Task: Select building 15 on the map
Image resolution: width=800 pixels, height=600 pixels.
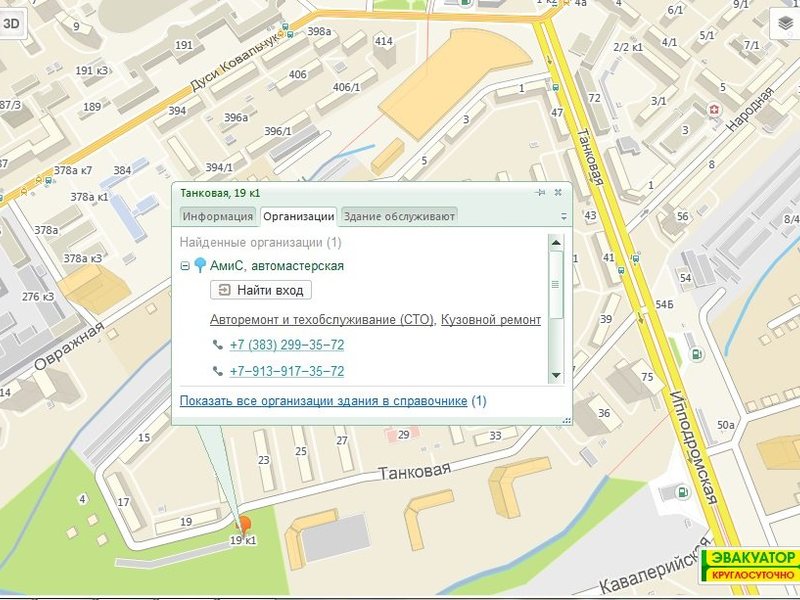Action: click(x=144, y=438)
